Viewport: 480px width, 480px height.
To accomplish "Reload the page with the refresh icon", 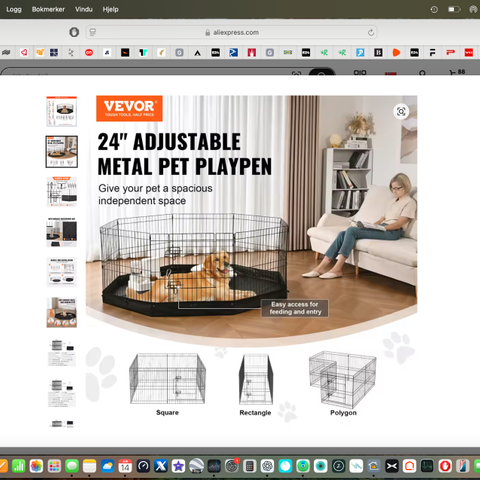I will (371, 32).
